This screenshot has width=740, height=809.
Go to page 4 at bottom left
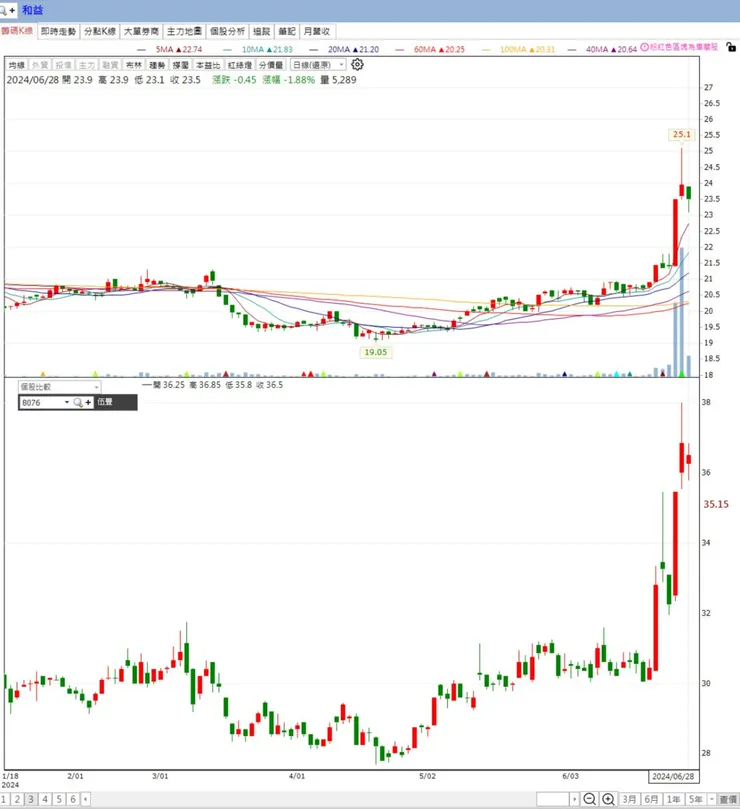pos(45,799)
